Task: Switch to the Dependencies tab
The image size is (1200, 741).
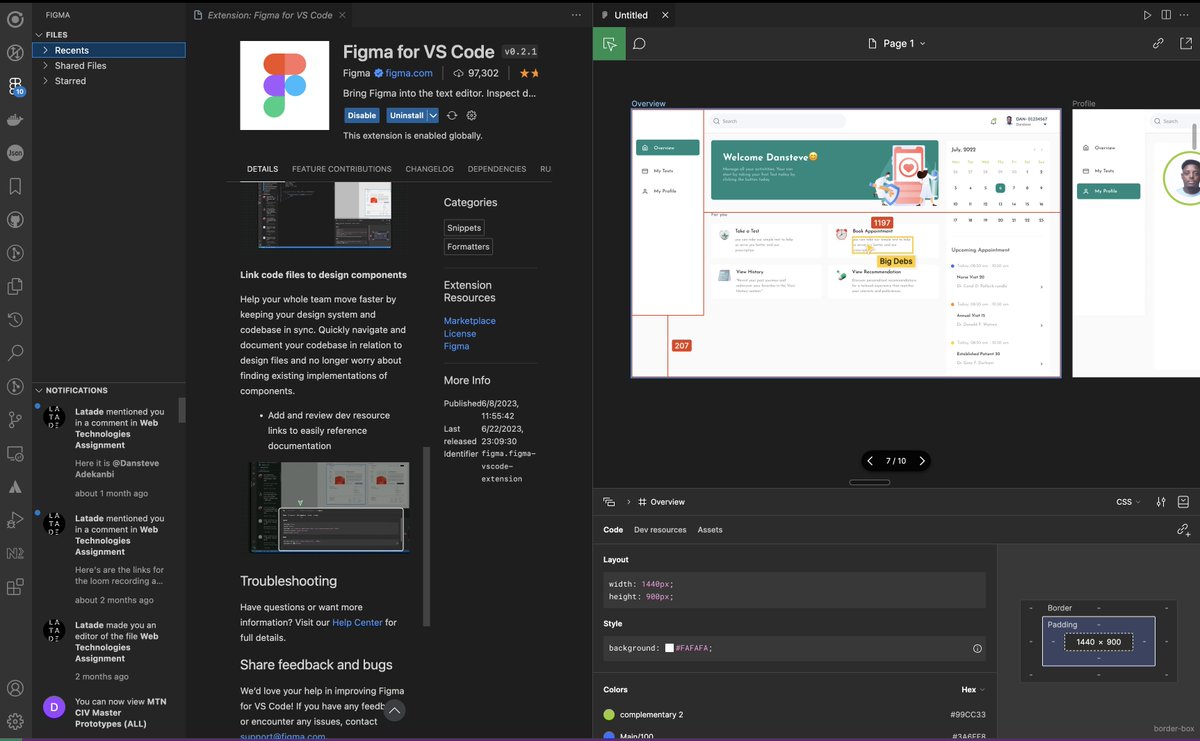Action: (497, 169)
